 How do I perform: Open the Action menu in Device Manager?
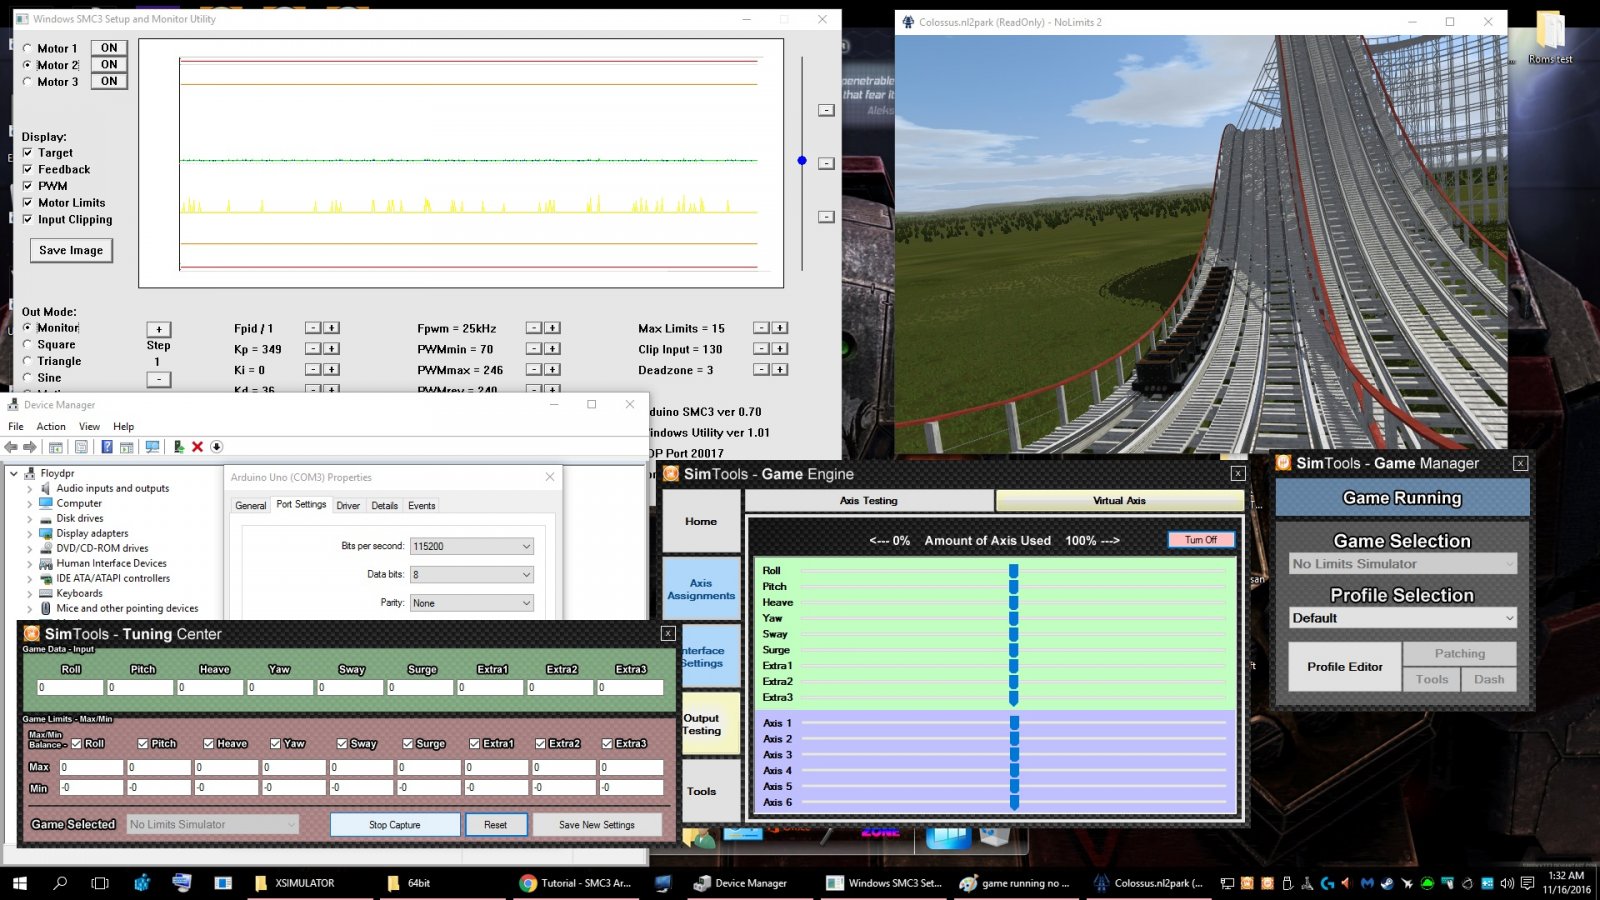51,426
